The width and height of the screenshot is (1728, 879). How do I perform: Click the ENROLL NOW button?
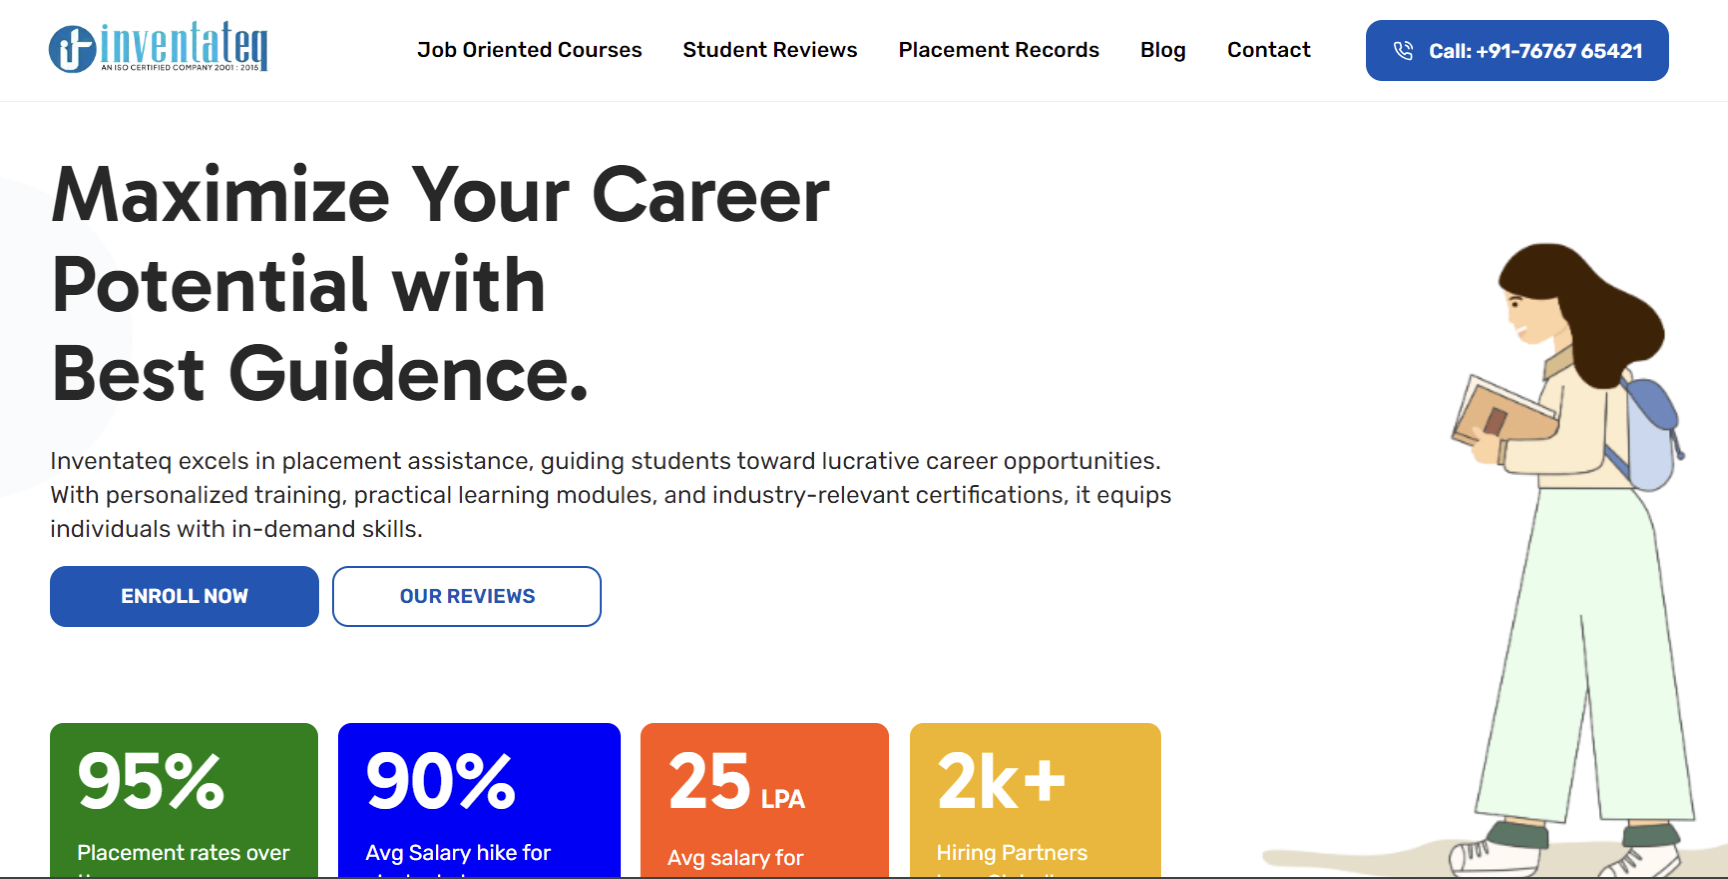tap(184, 596)
